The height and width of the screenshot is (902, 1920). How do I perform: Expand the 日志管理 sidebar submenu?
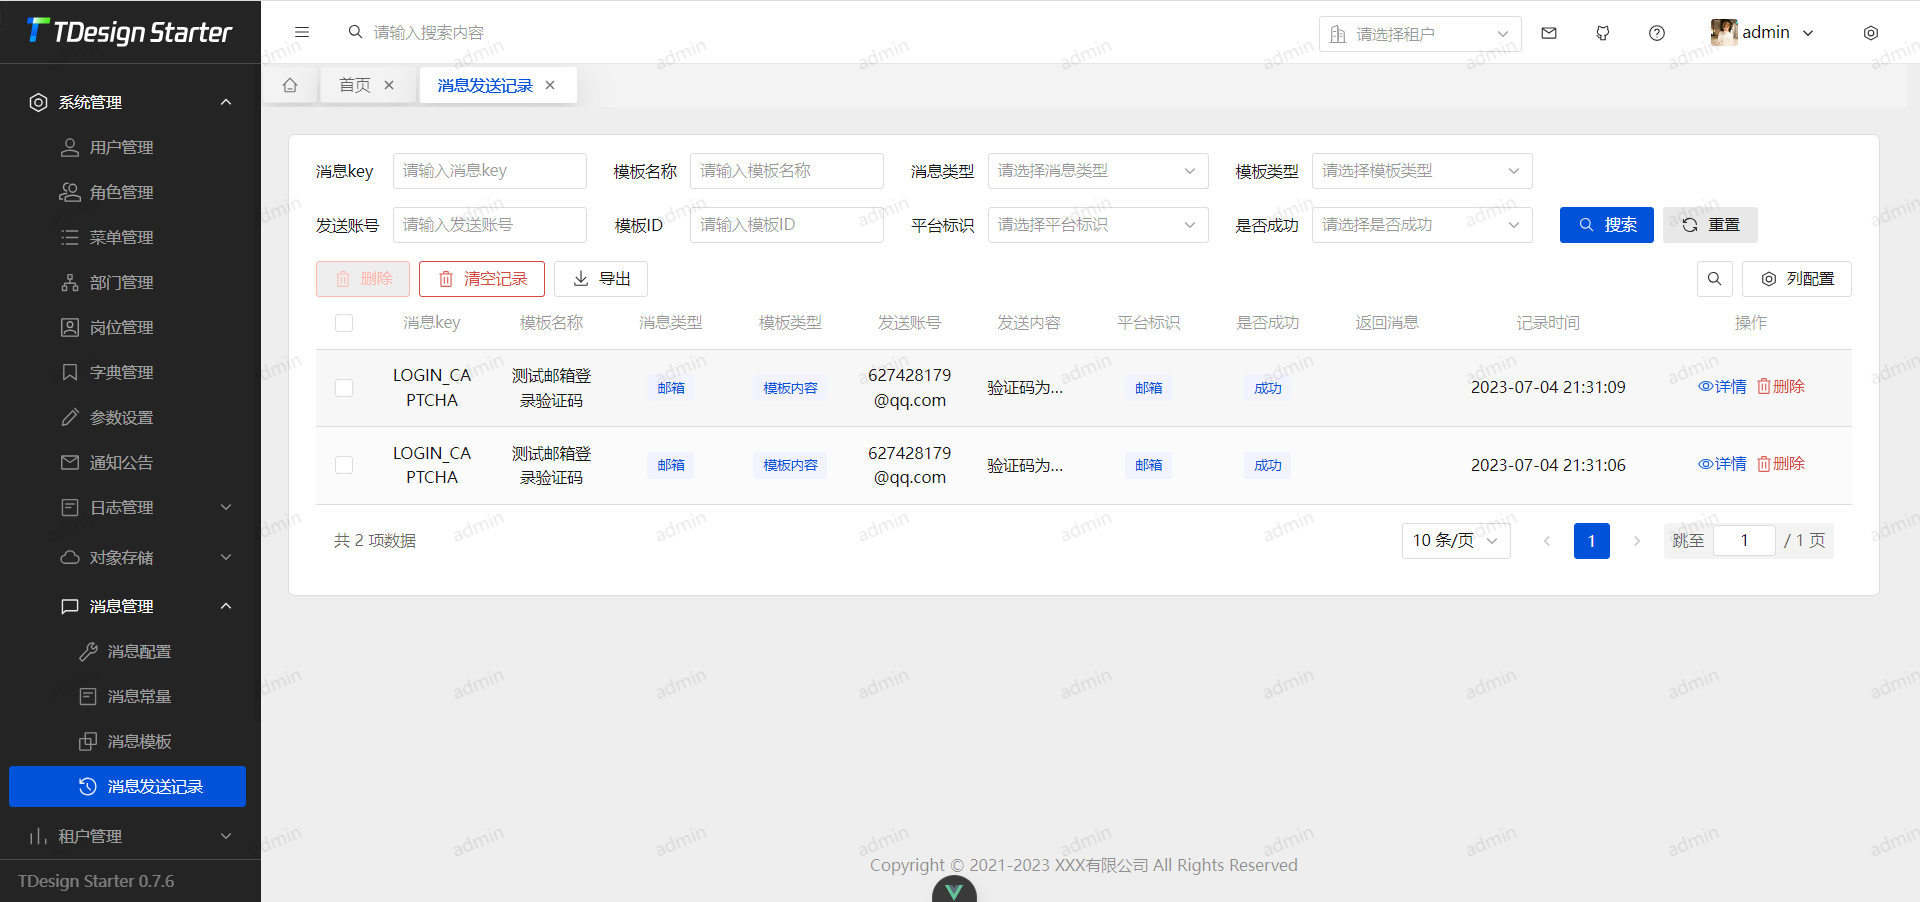(130, 507)
